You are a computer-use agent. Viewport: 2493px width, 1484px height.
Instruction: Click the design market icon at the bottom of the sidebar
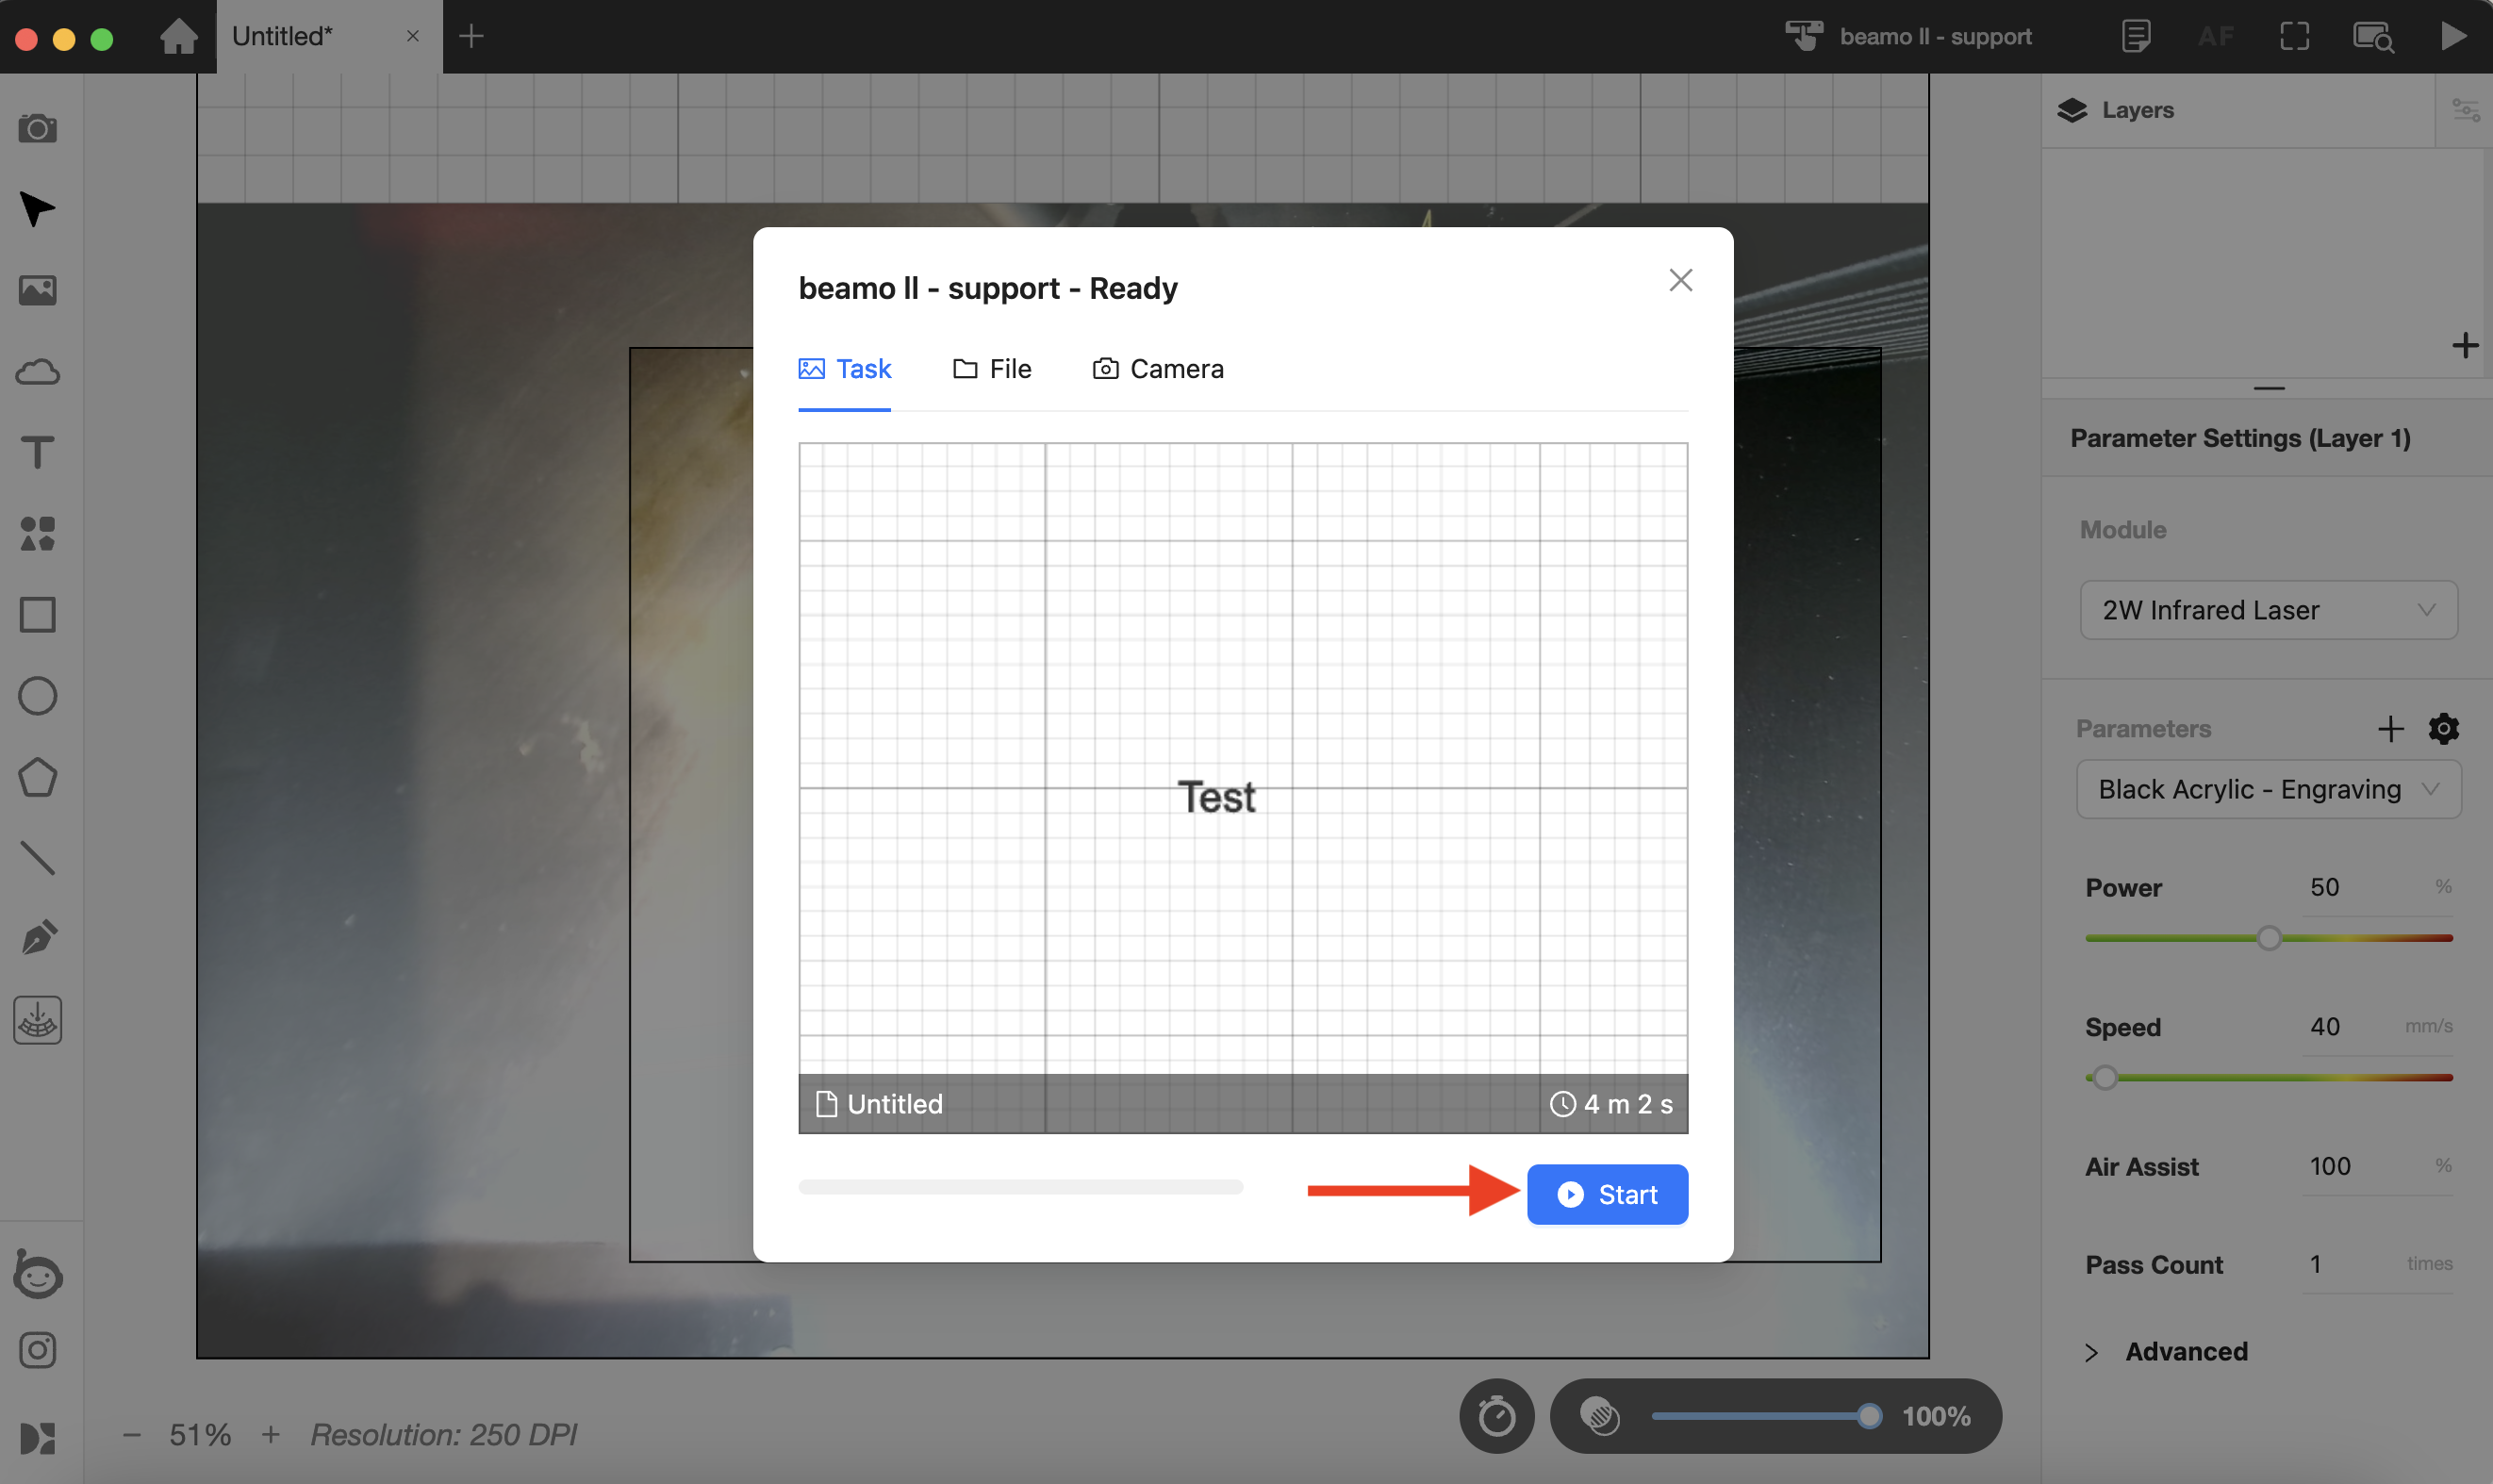(x=38, y=1438)
